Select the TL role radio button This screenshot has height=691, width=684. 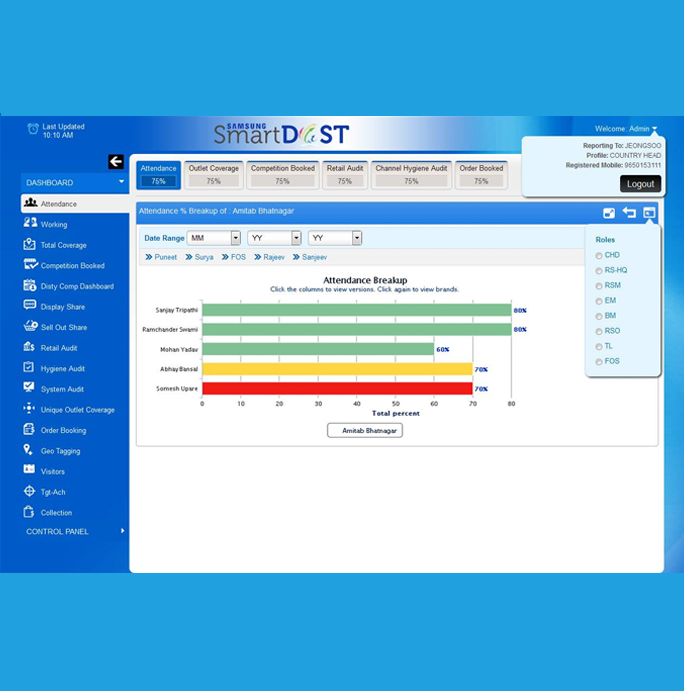599,346
